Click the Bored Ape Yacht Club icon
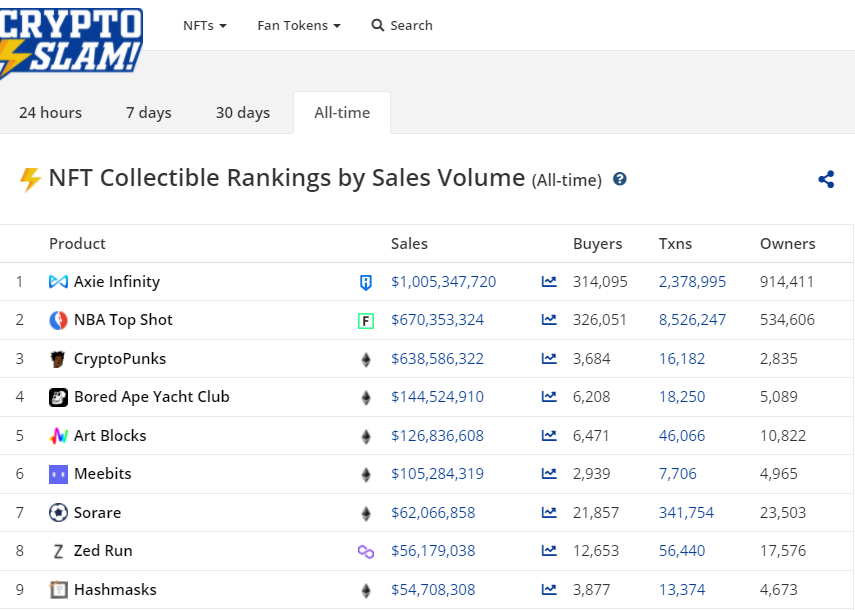Image resolution: width=855 pixels, height=610 pixels. click(x=58, y=397)
